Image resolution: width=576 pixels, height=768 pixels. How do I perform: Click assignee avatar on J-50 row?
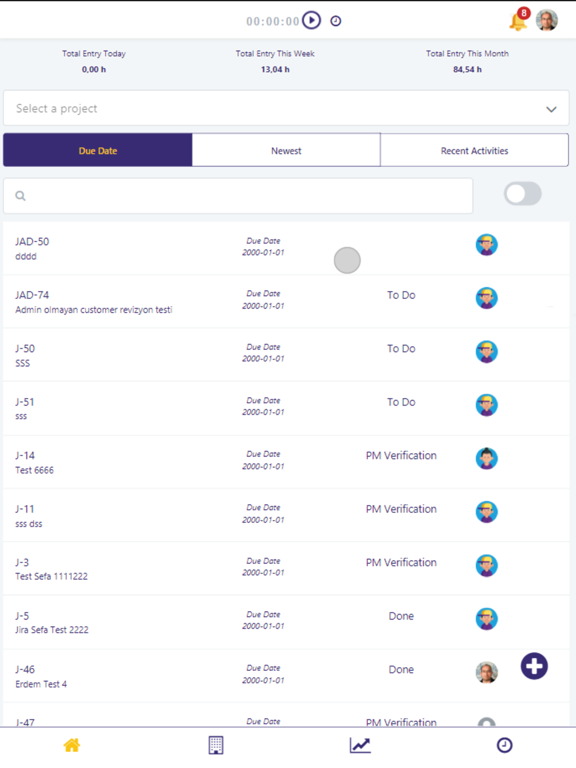click(x=486, y=352)
